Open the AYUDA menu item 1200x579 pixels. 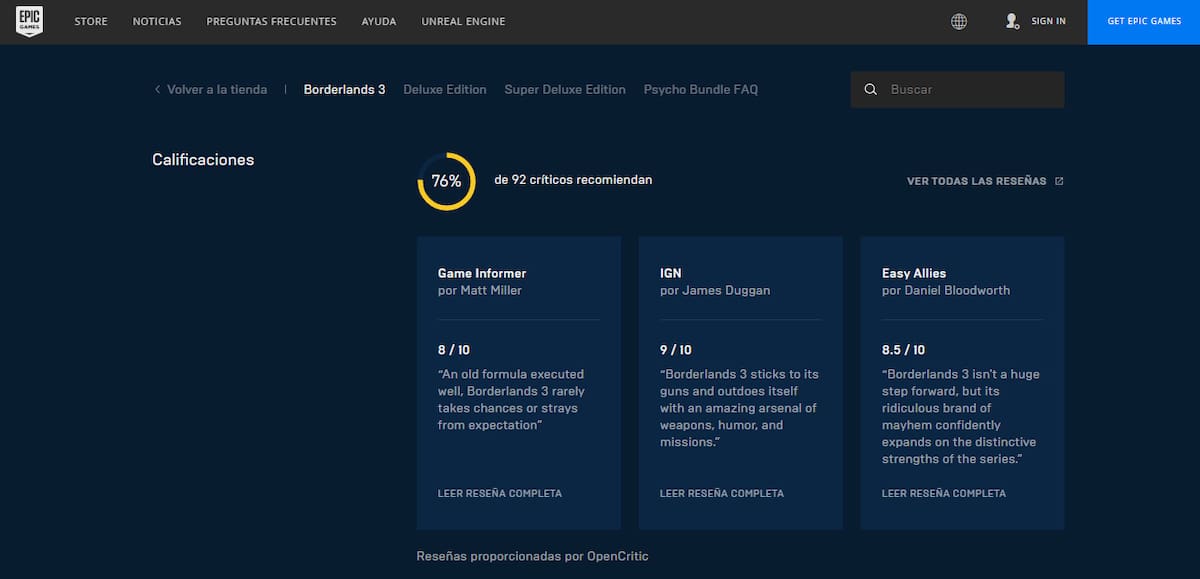pyautogui.click(x=379, y=21)
